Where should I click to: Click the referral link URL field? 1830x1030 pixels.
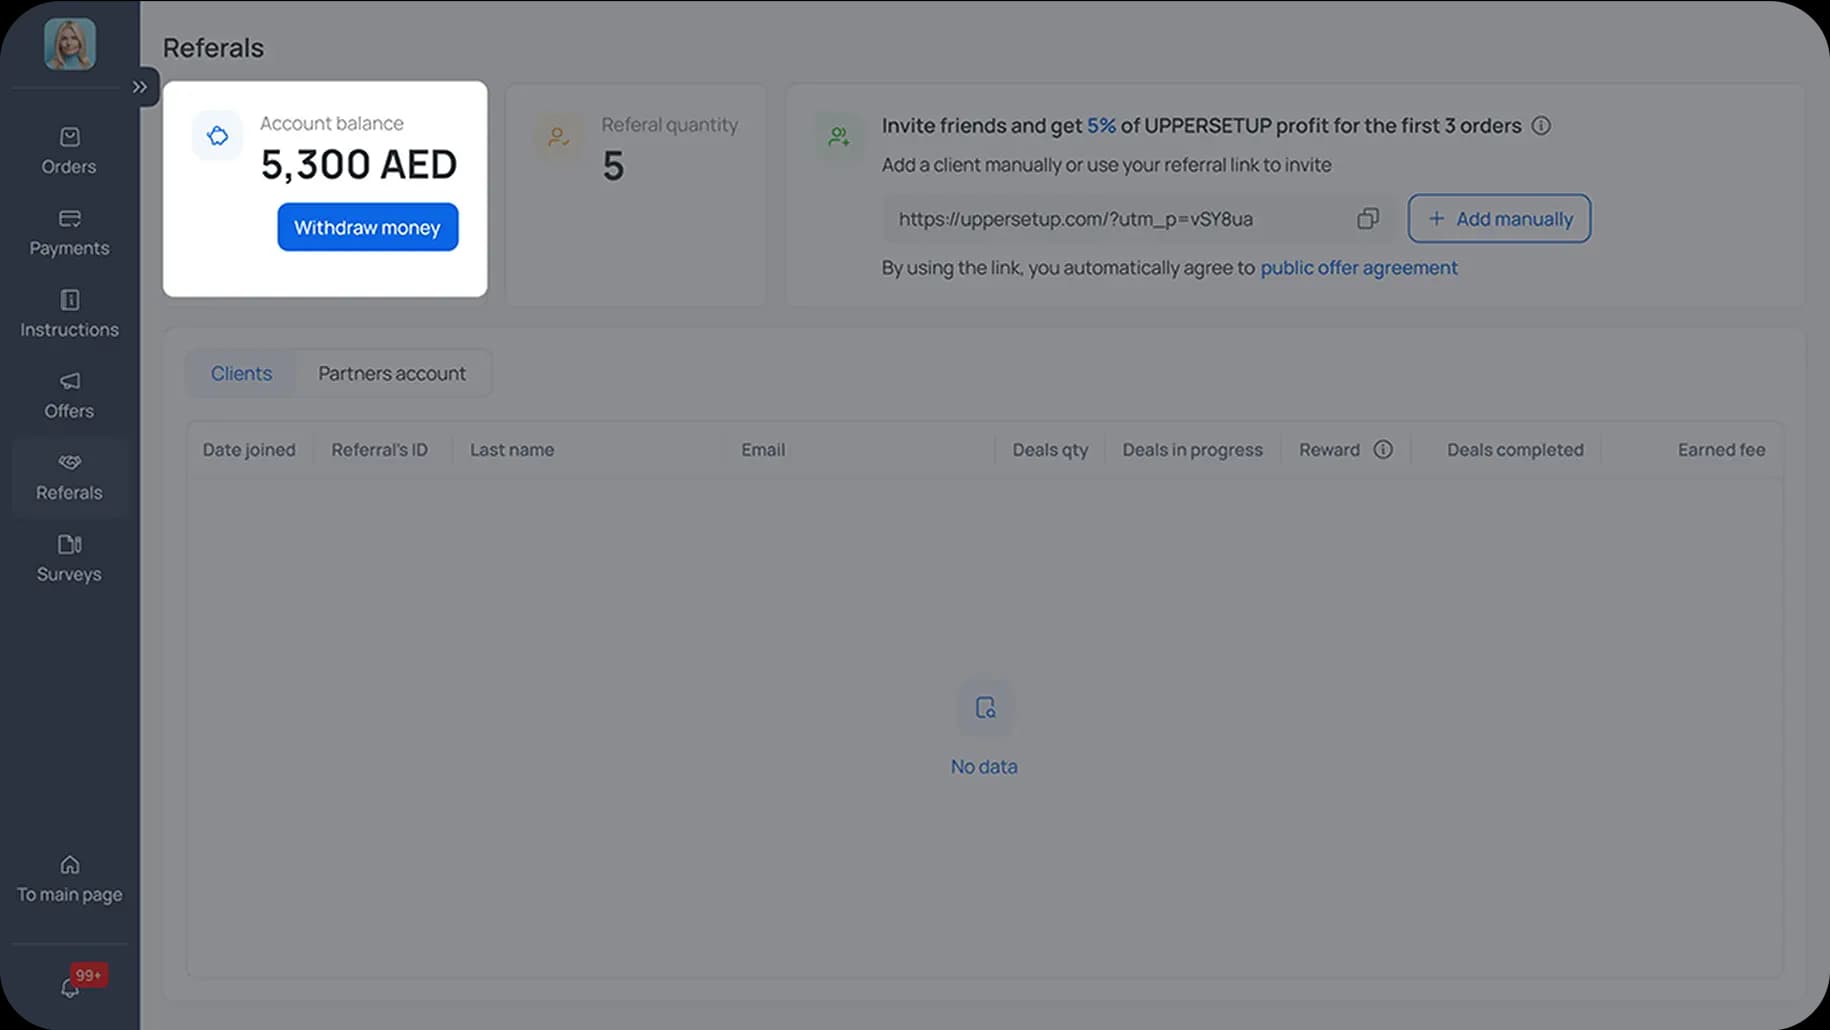(1110, 219)
